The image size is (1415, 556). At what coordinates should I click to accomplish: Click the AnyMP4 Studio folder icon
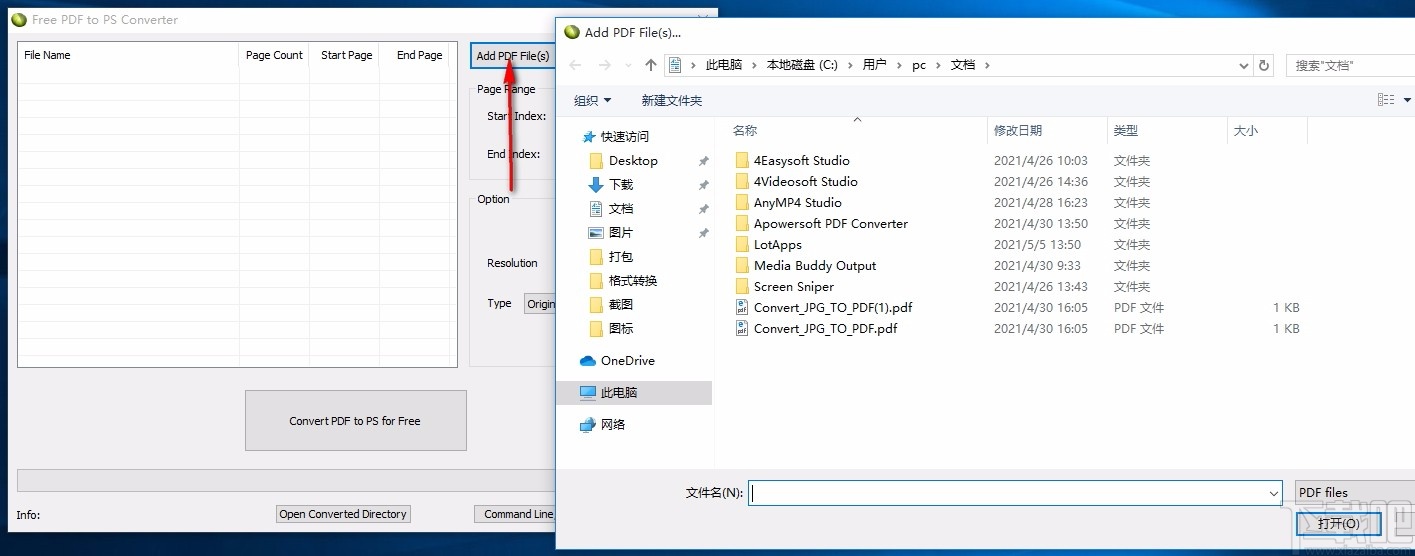742,202
